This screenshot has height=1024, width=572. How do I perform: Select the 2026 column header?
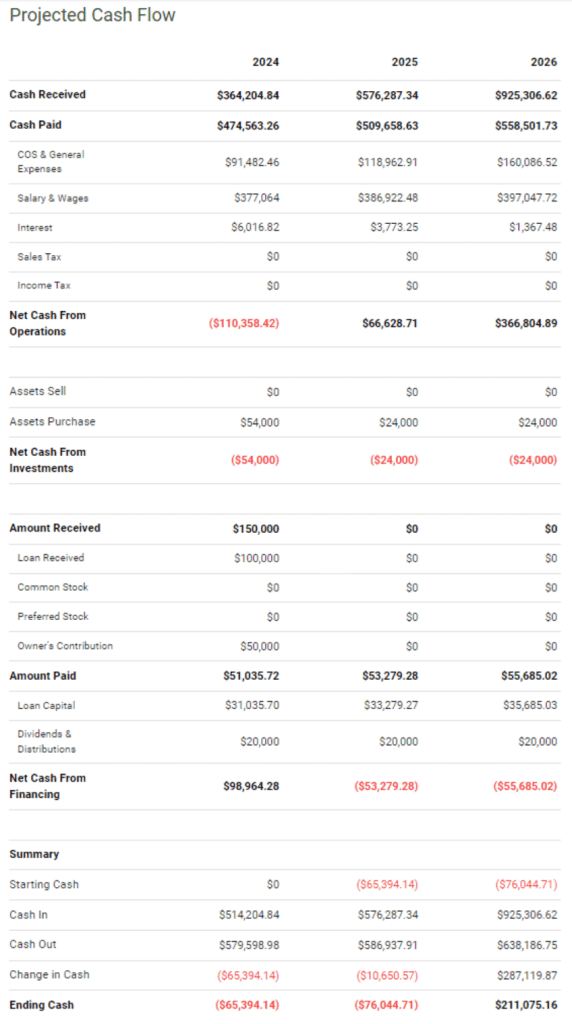coord(544,62)
